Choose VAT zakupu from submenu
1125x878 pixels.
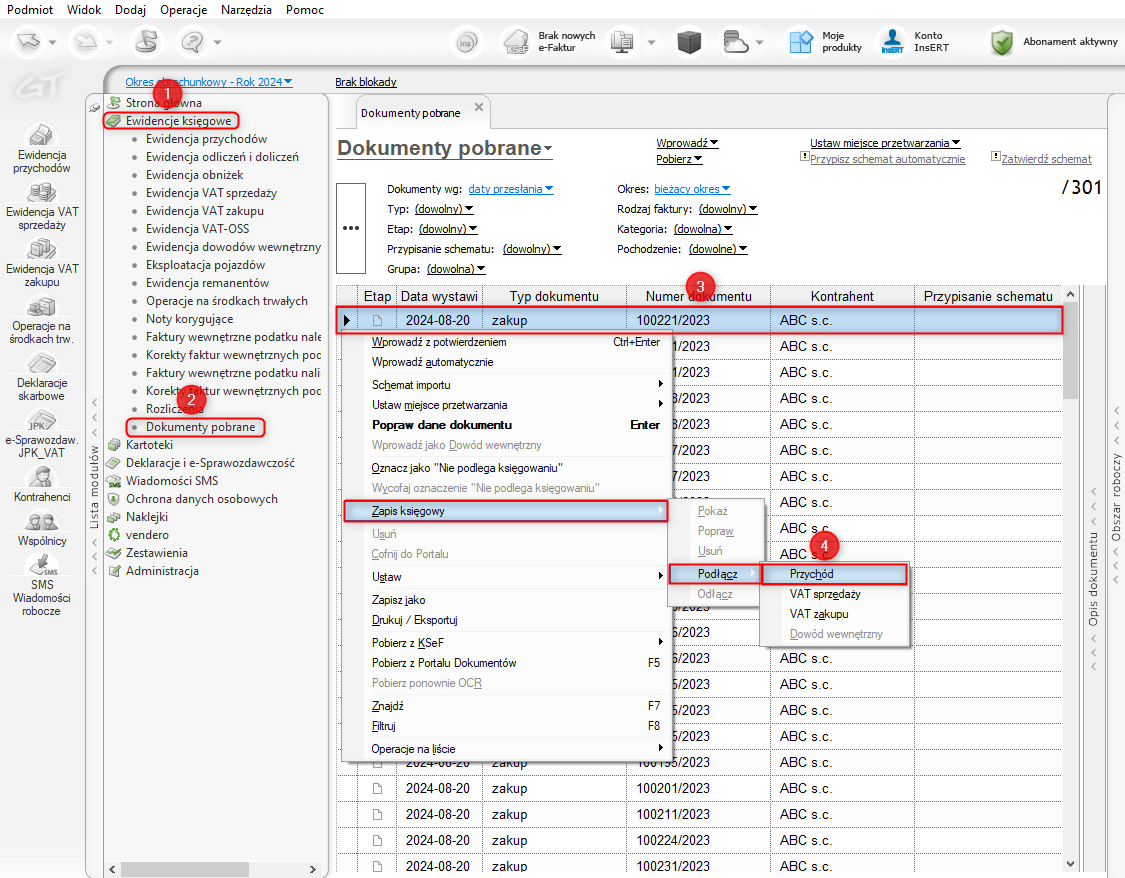tap(818, 614)
